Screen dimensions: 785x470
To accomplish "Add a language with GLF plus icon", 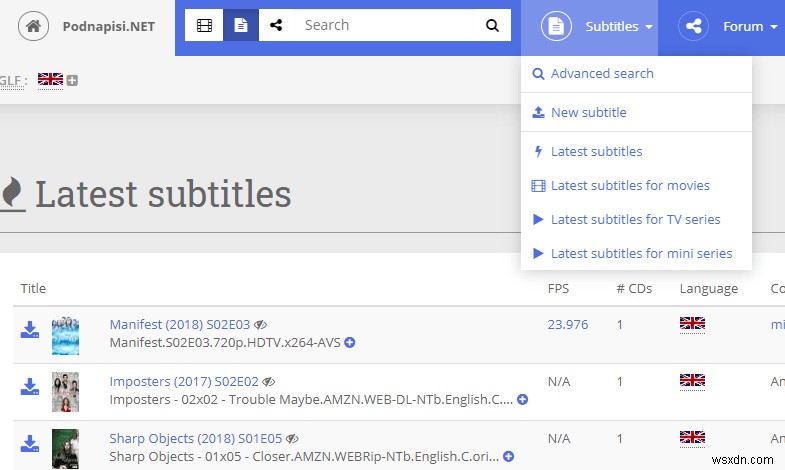I will [72, 81].
